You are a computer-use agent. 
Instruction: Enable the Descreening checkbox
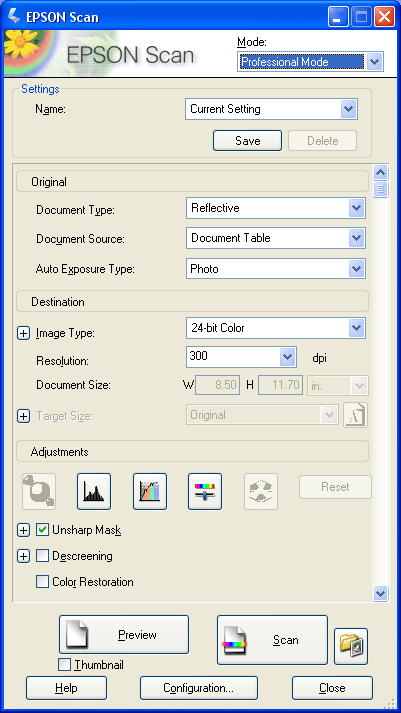[42, 556]
